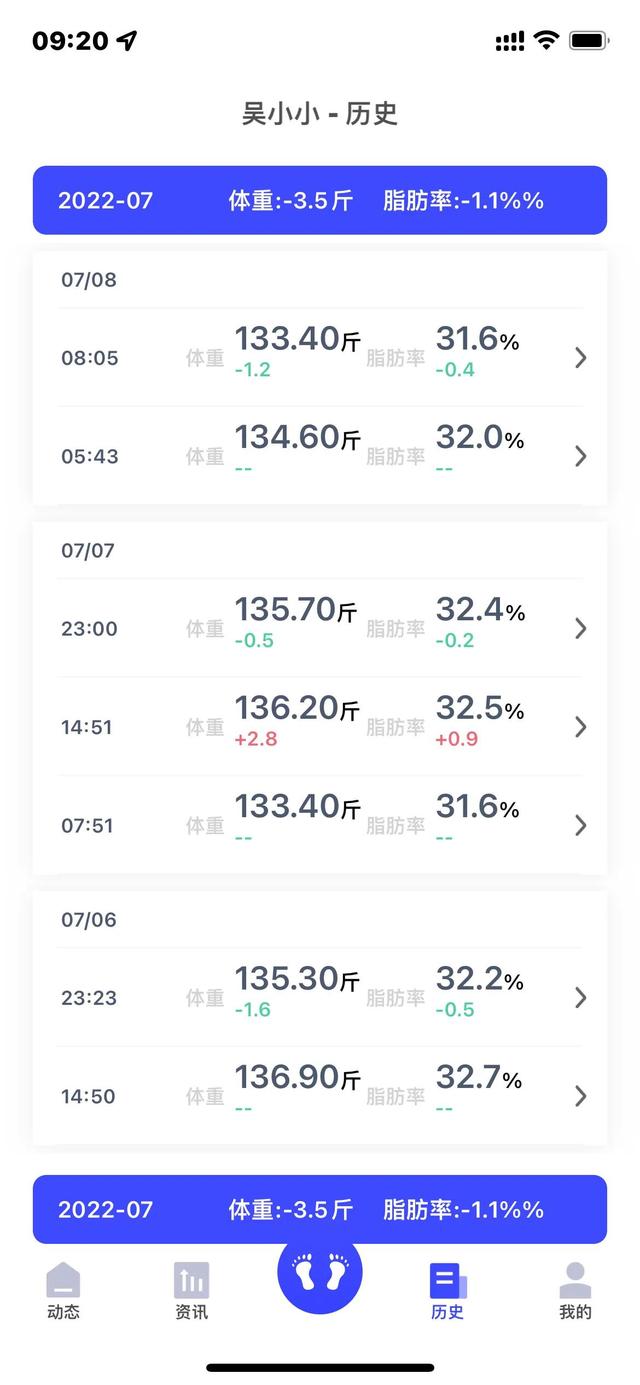This screenshot has height=1385, width=640.
Task: Tap the footprints weigh-in icon
Action: 320,1272
